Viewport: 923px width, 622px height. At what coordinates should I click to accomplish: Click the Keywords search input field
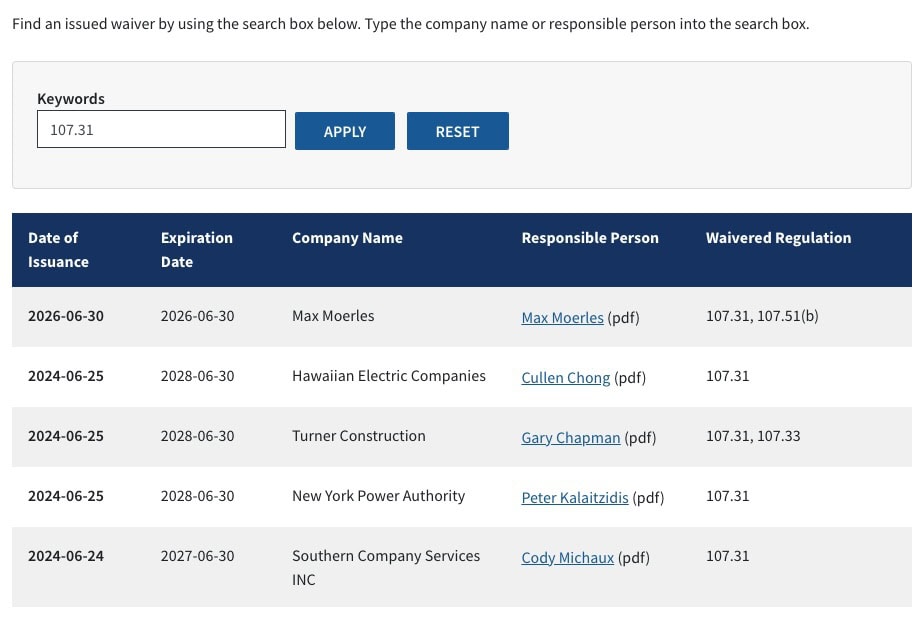(x=161, y=130)
